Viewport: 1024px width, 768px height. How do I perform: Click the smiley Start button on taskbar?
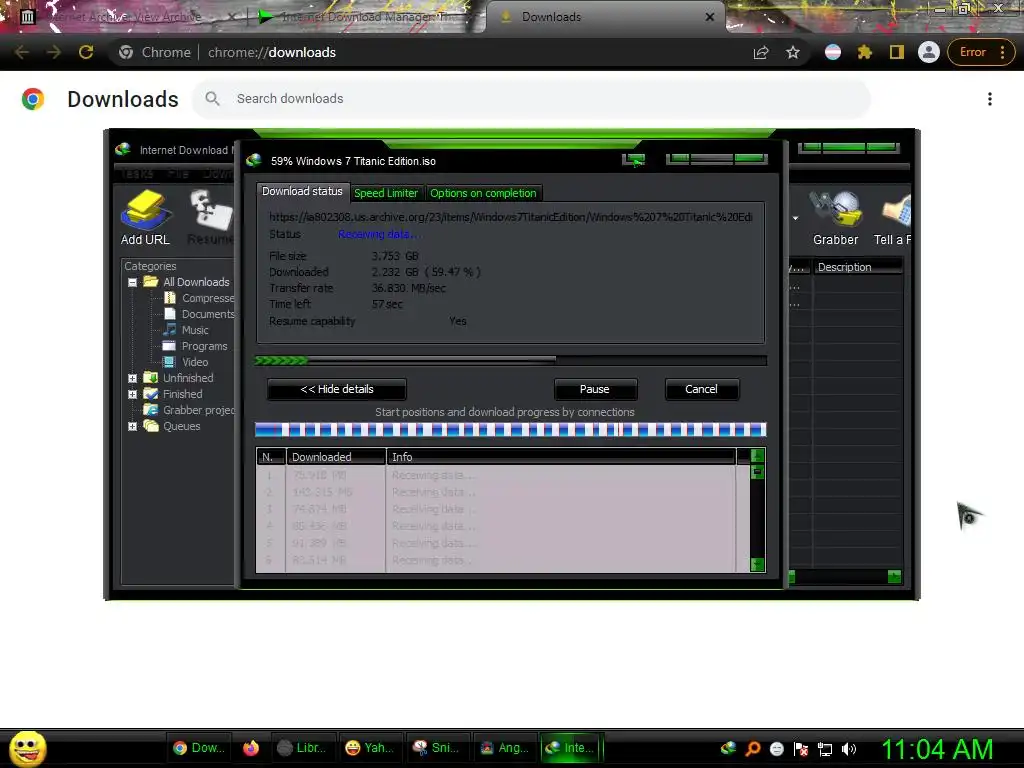tap(27, 748)
